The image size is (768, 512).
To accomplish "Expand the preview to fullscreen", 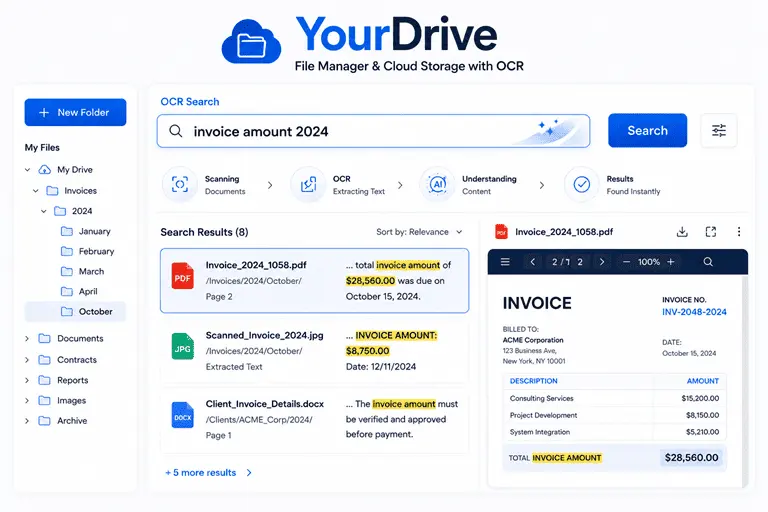I will (711, 232).
